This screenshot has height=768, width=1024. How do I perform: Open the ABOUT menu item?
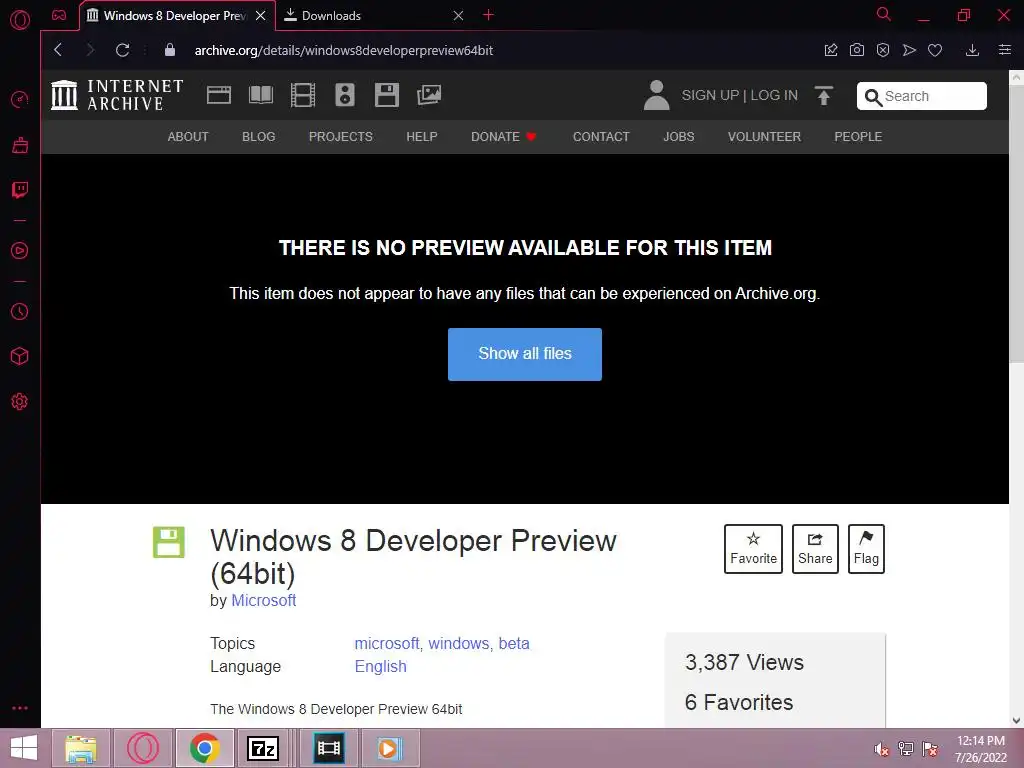(x=188, y=136)
